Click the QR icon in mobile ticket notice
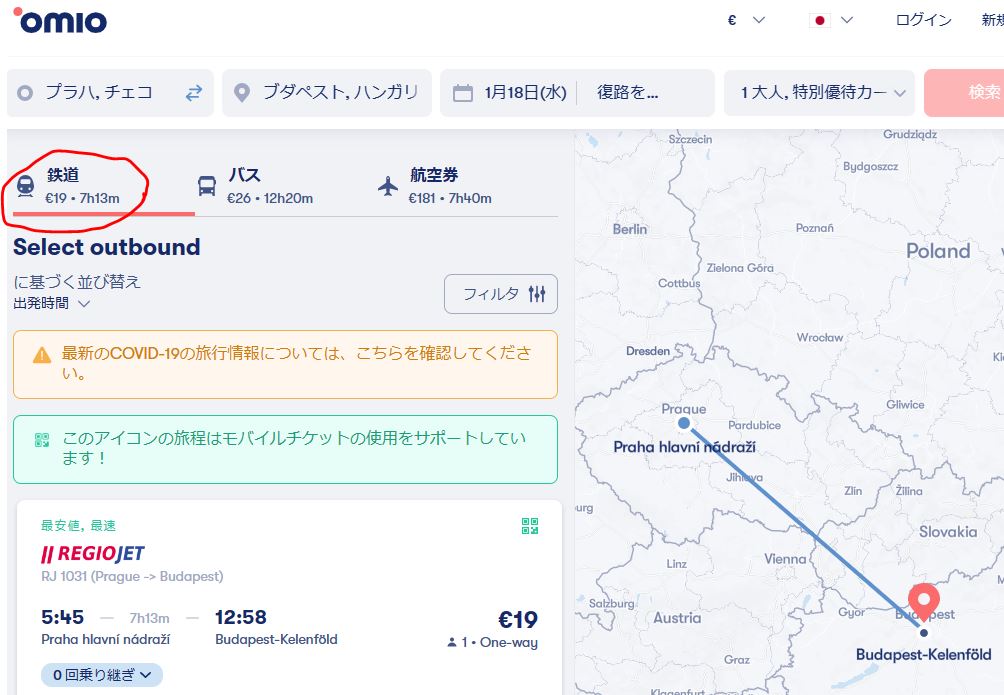1004x695 pixels. click(42, 440)
